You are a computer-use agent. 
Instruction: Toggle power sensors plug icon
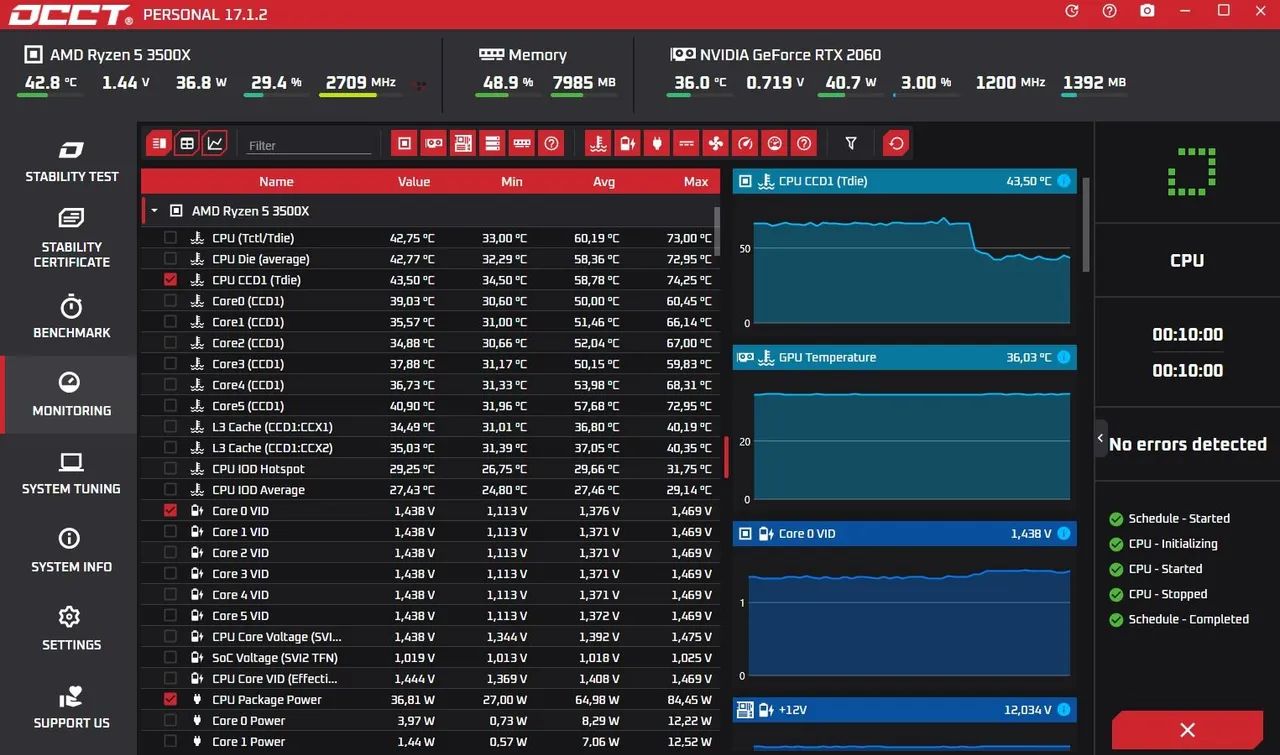pos(657,144)
